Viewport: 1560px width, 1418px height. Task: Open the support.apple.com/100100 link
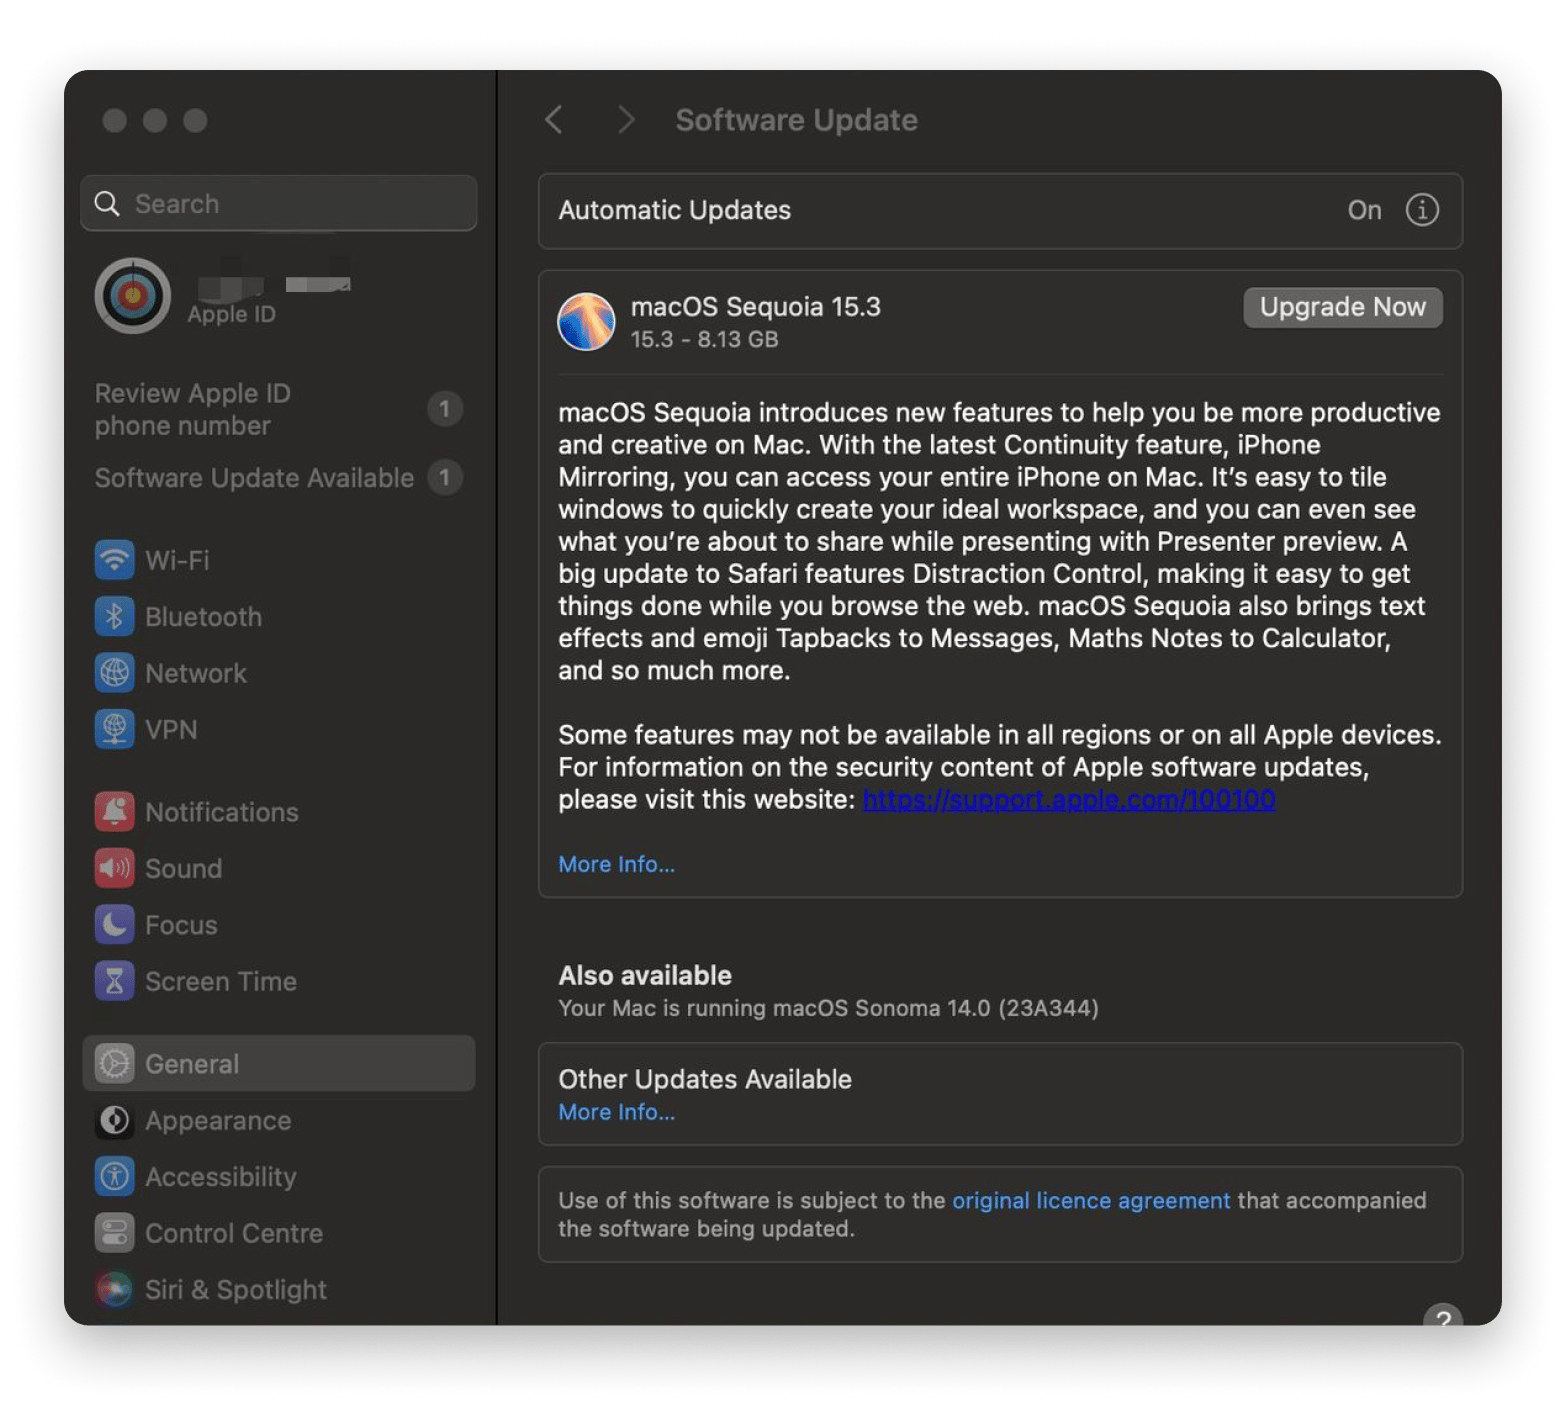[1068, 799]
